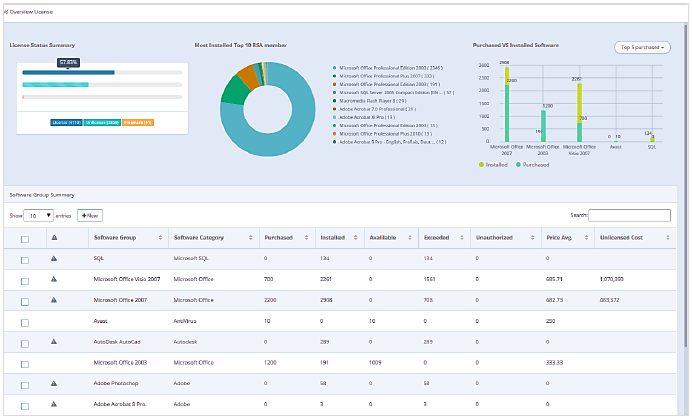This screenshot has height=420, width=692.
Task: Click warning icon beside Adobe Acrobat 8 Pro
Action: coord(54,404)
